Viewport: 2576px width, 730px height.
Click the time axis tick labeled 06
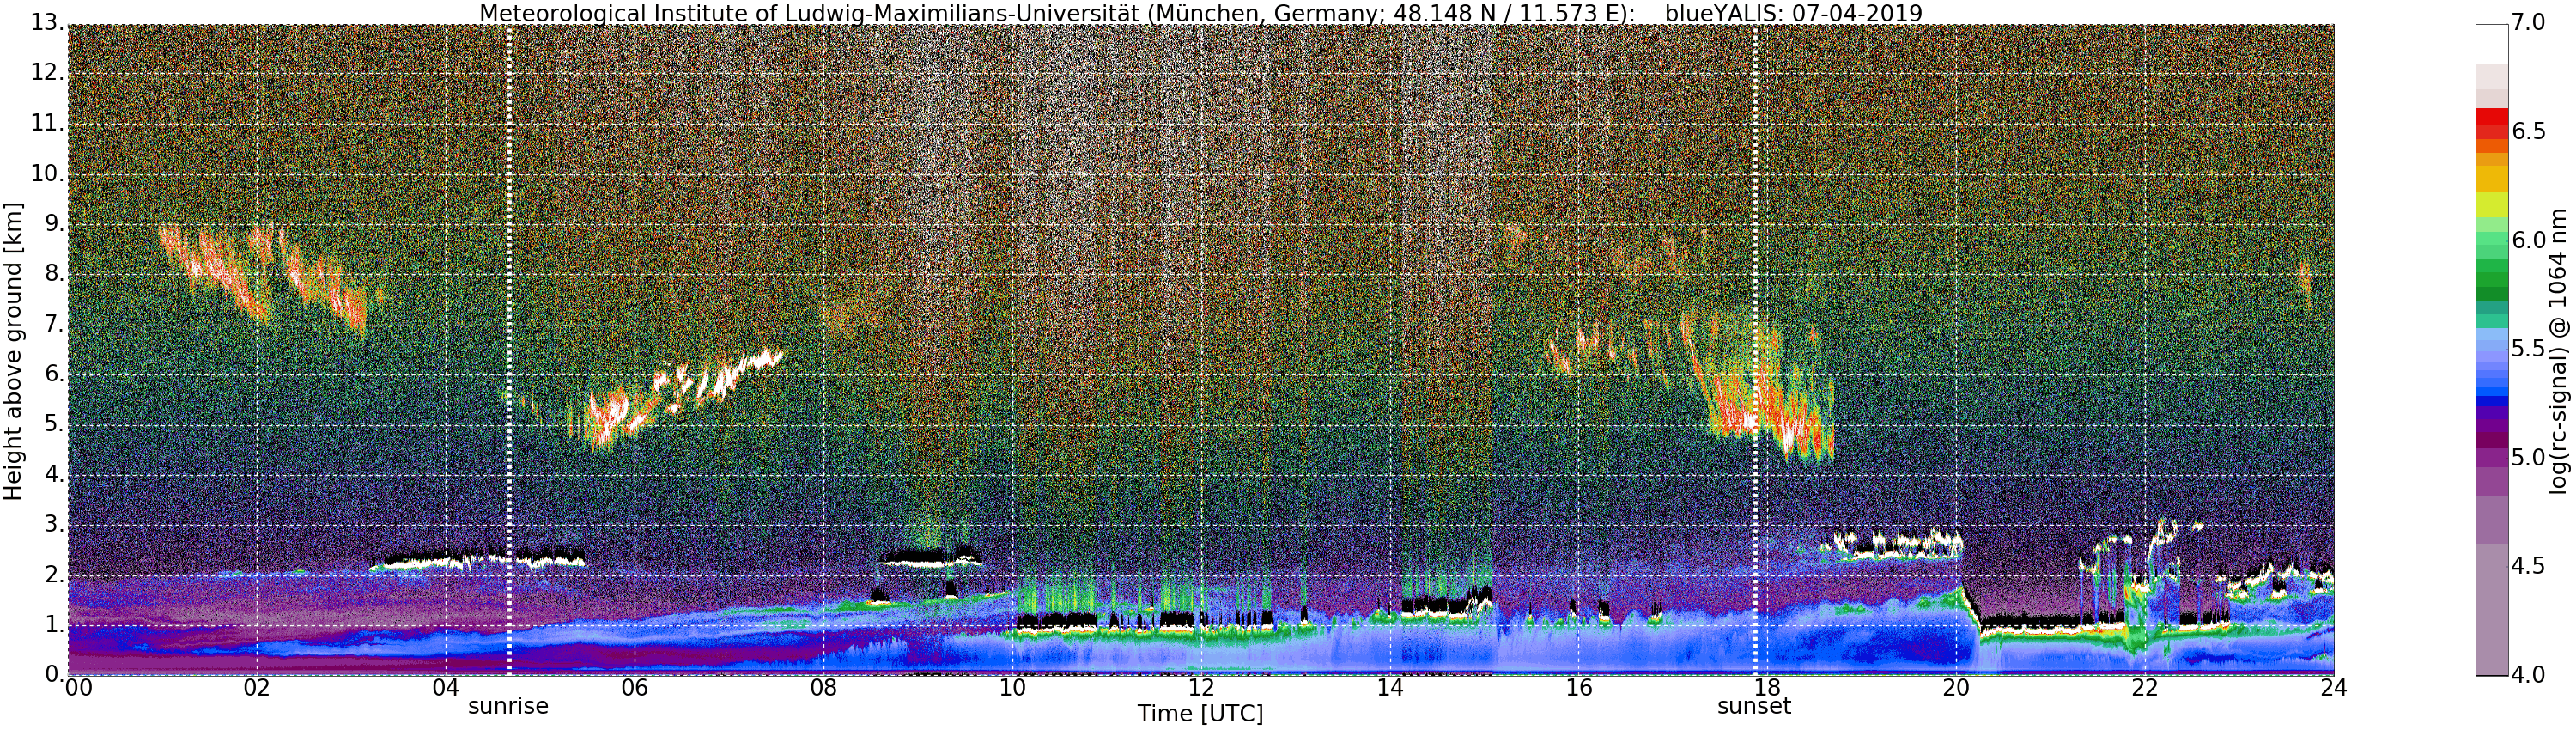click(x=634, y=688)
